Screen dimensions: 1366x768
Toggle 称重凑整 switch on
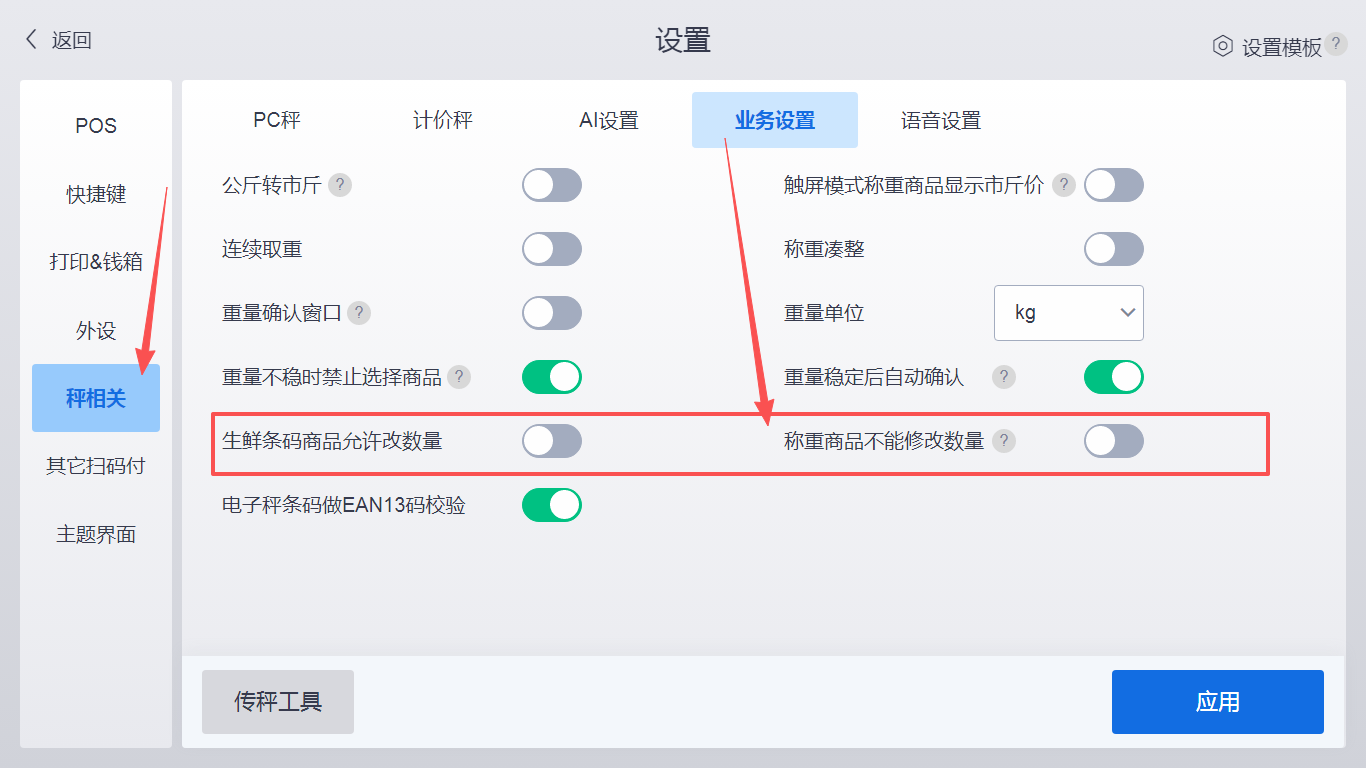1113,249
